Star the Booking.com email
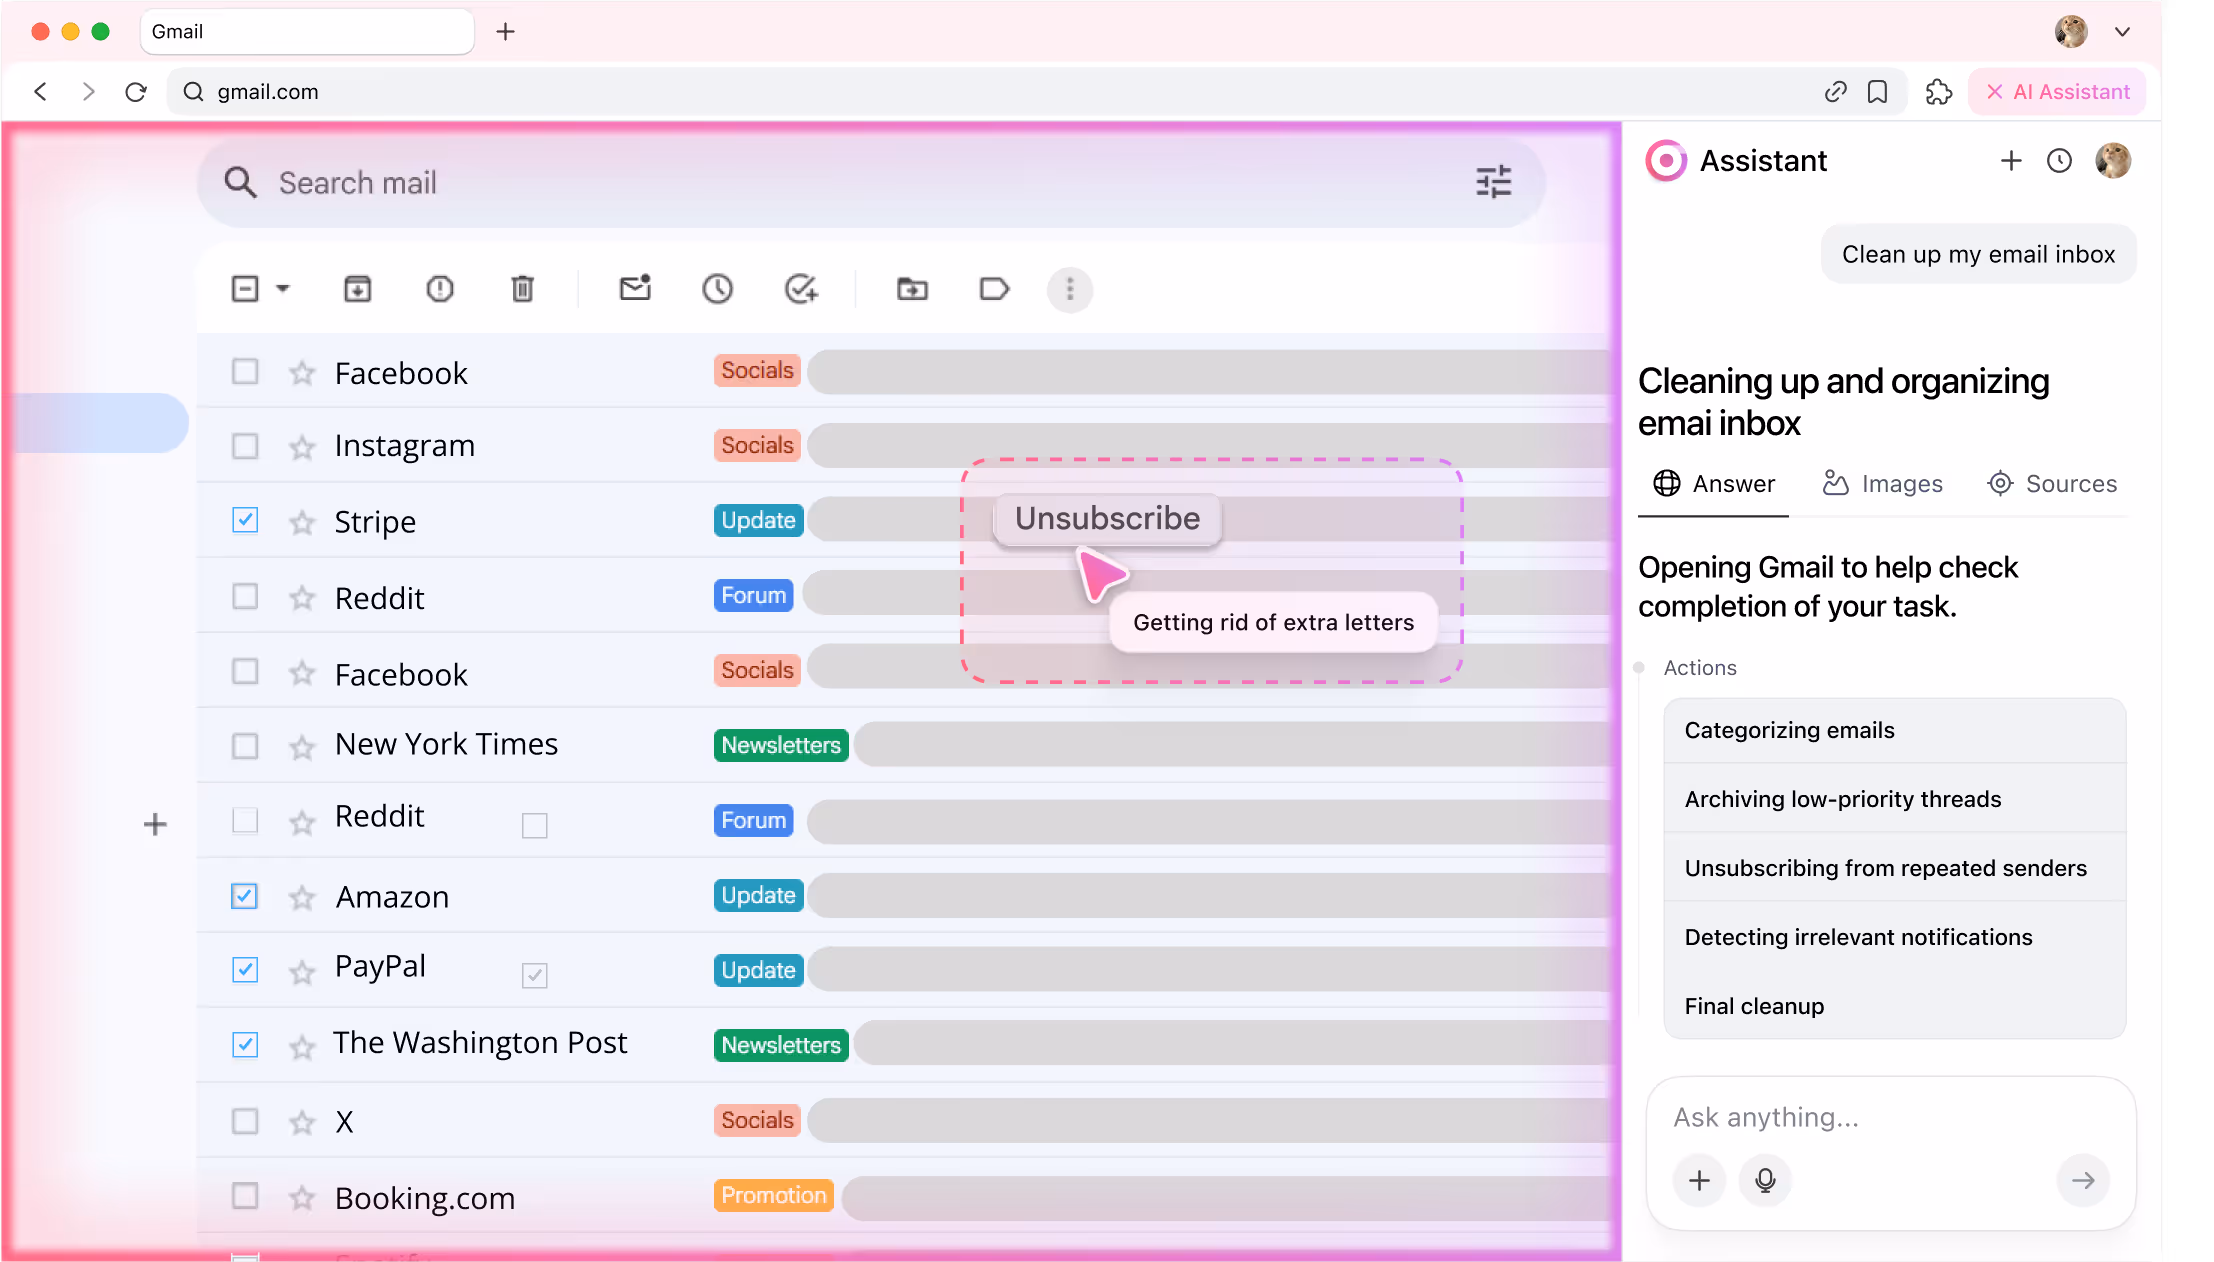Image resolution: width=2214 pixels, height=1262 pixels. (302, 1197)
